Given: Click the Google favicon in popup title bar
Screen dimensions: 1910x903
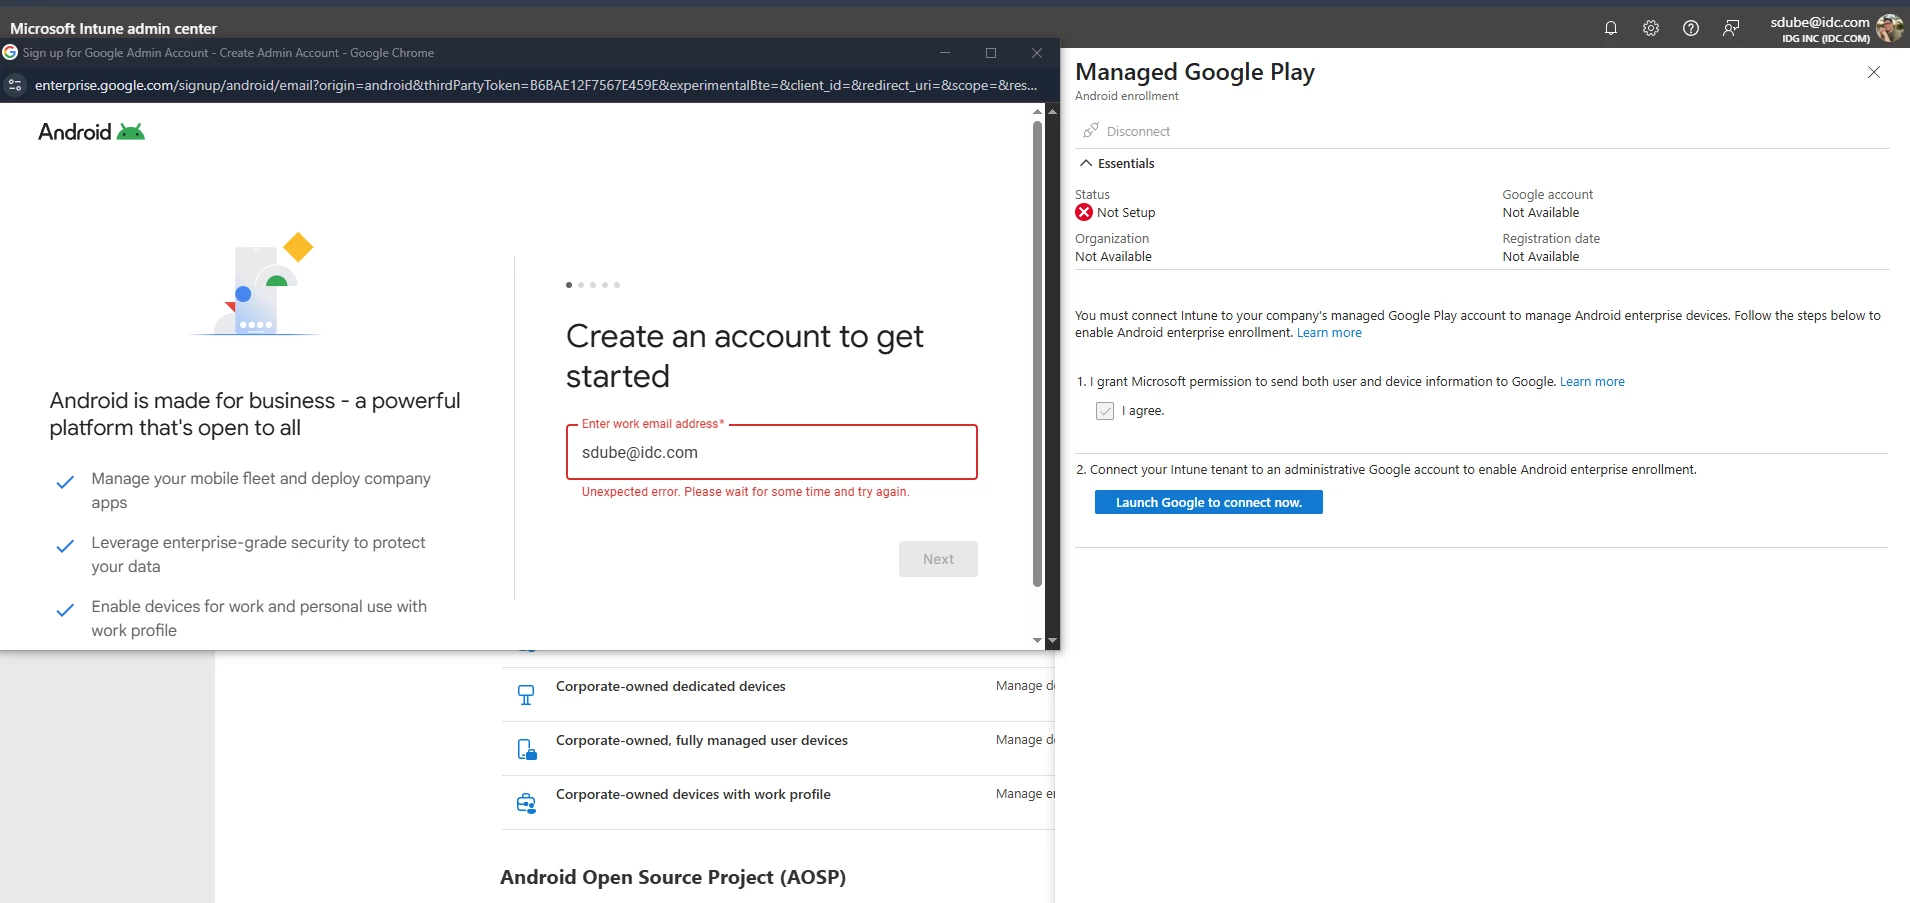Looking at the screenshot, I should pos(10,52).
